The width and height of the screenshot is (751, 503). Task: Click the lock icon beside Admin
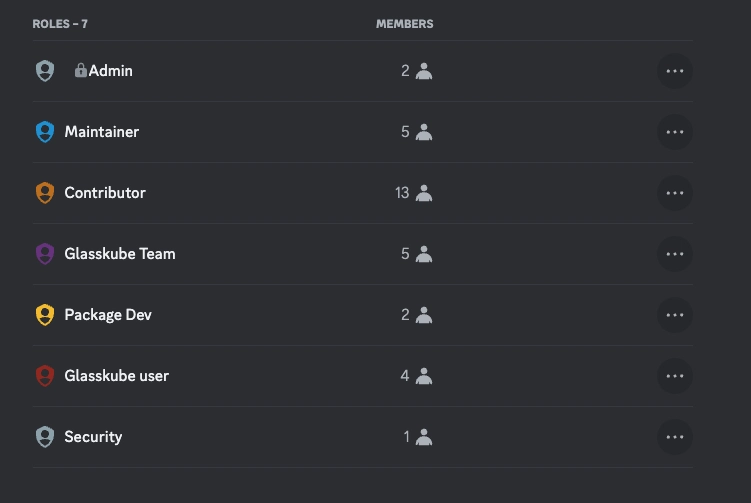(80, 70)
